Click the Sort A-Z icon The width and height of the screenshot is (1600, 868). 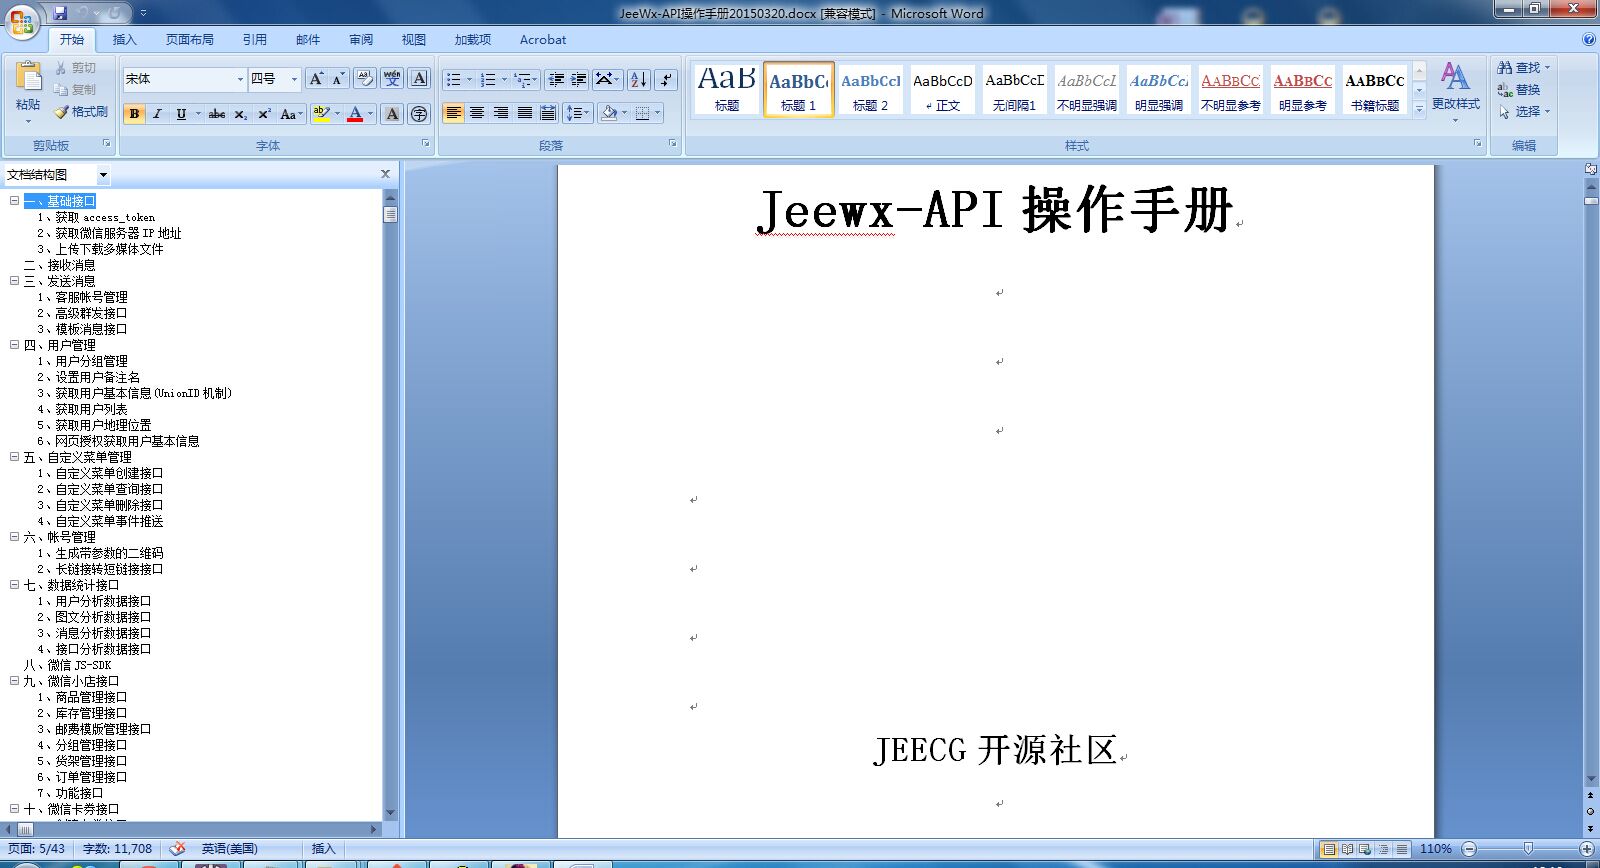tap(638, 79)
